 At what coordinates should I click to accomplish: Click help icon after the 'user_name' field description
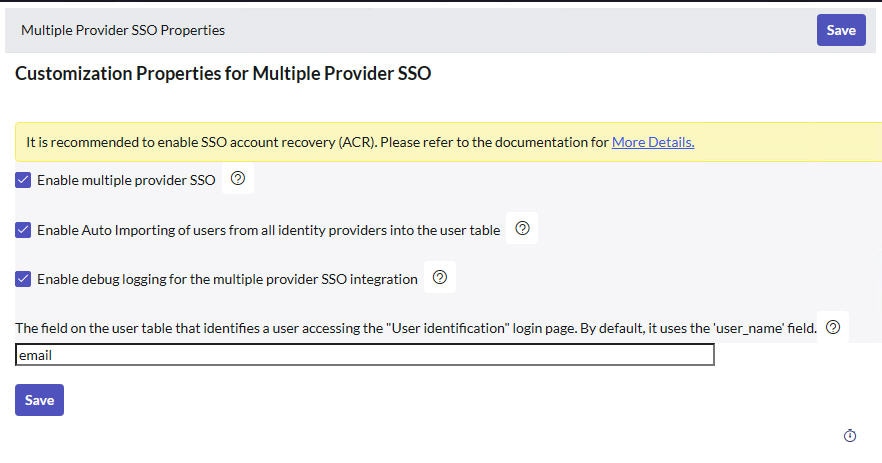832,327
